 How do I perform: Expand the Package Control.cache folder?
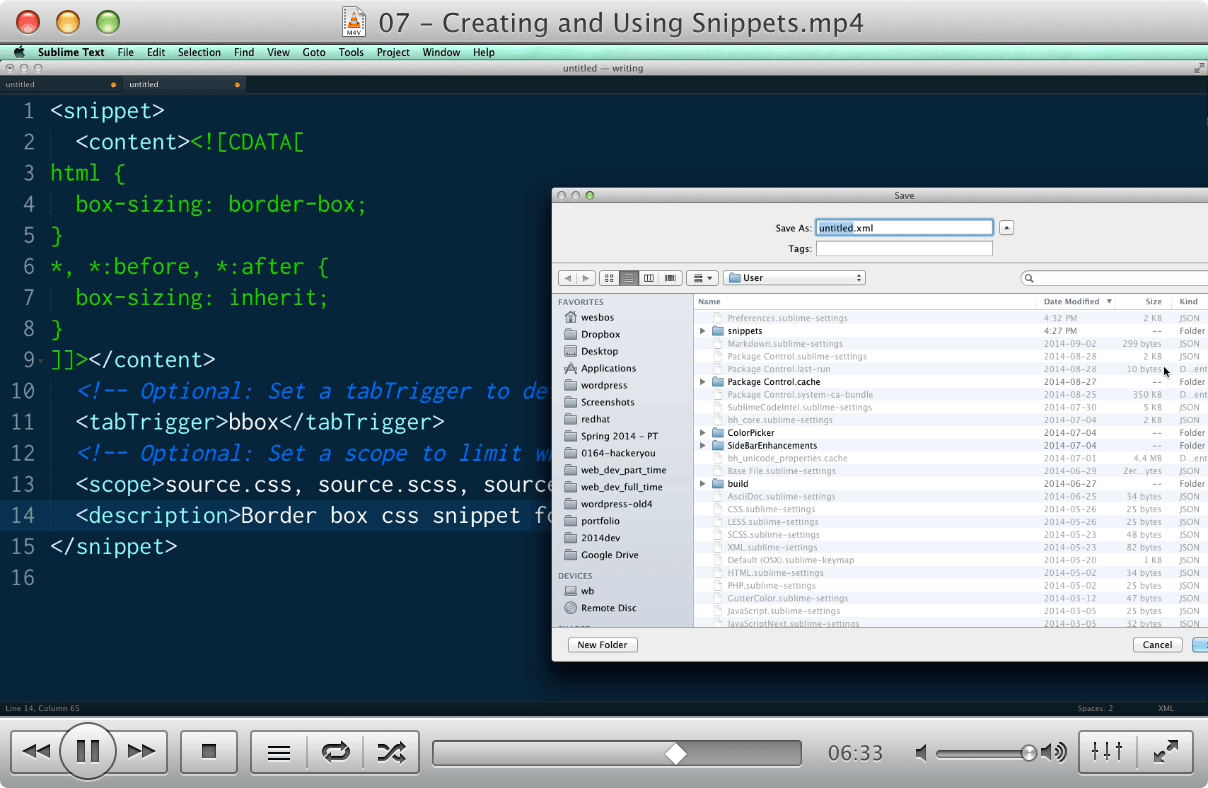pos(701,381)
